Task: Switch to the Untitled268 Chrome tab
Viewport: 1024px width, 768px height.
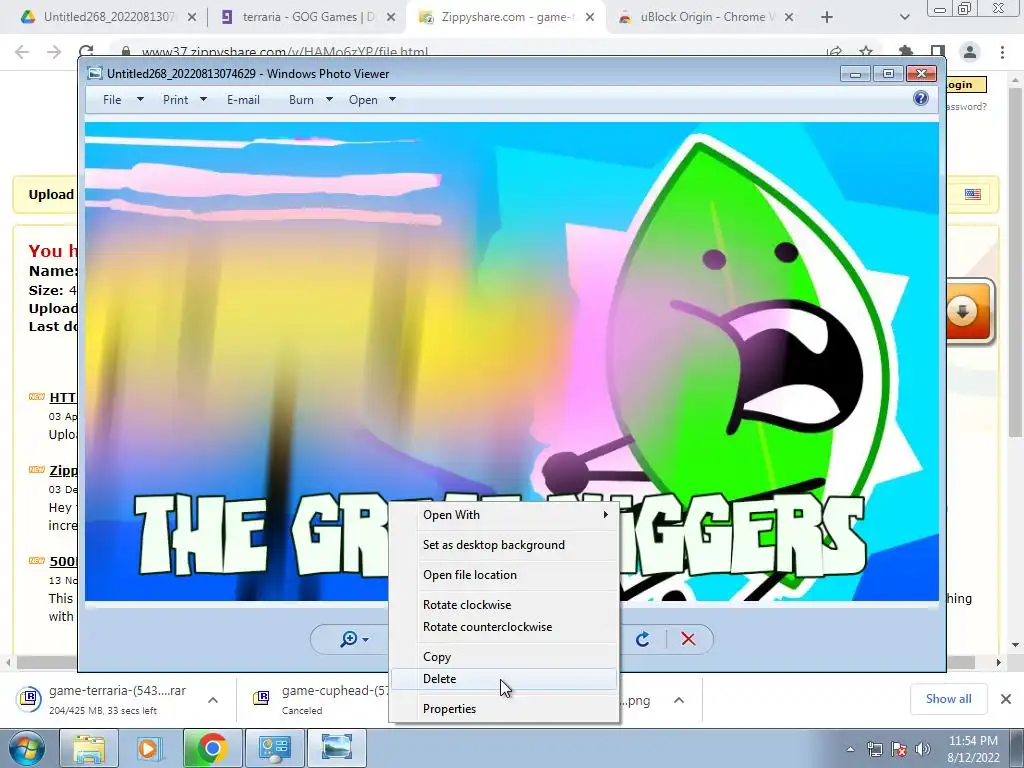Action: pyautogui.click(x=108, y=17)
